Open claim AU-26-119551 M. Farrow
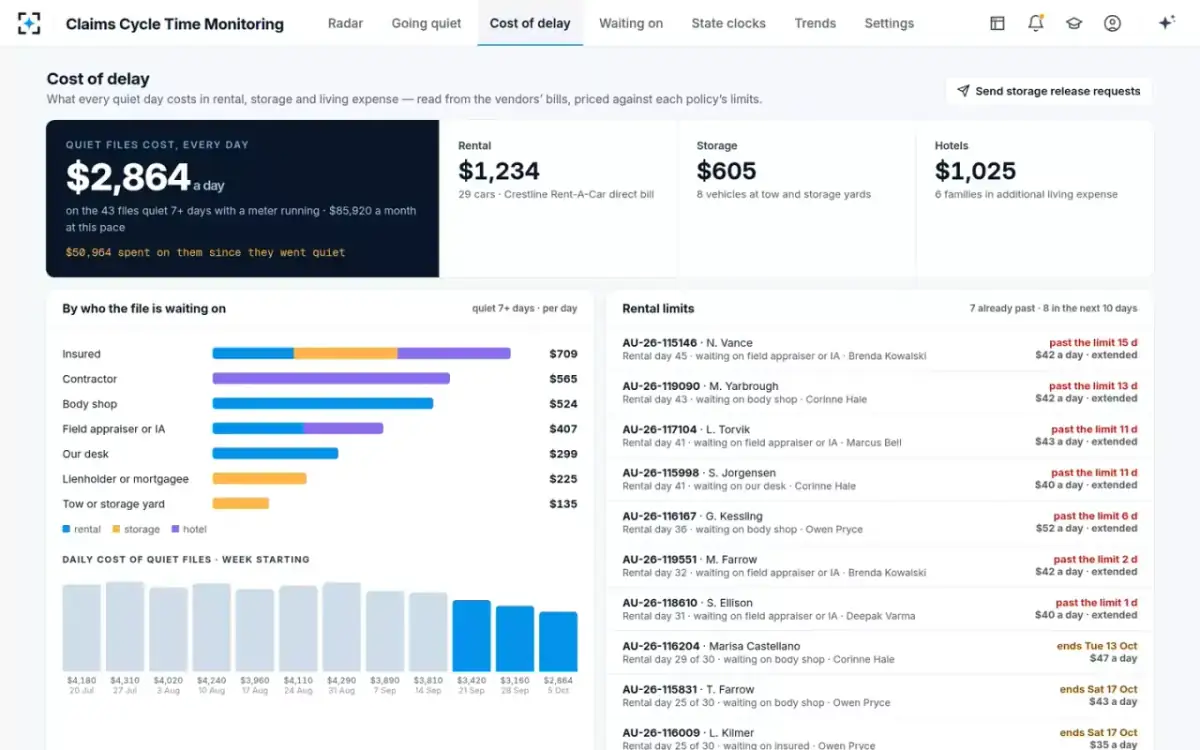The height and width of the screenshot is (750, 1200). tap(880, 565)
